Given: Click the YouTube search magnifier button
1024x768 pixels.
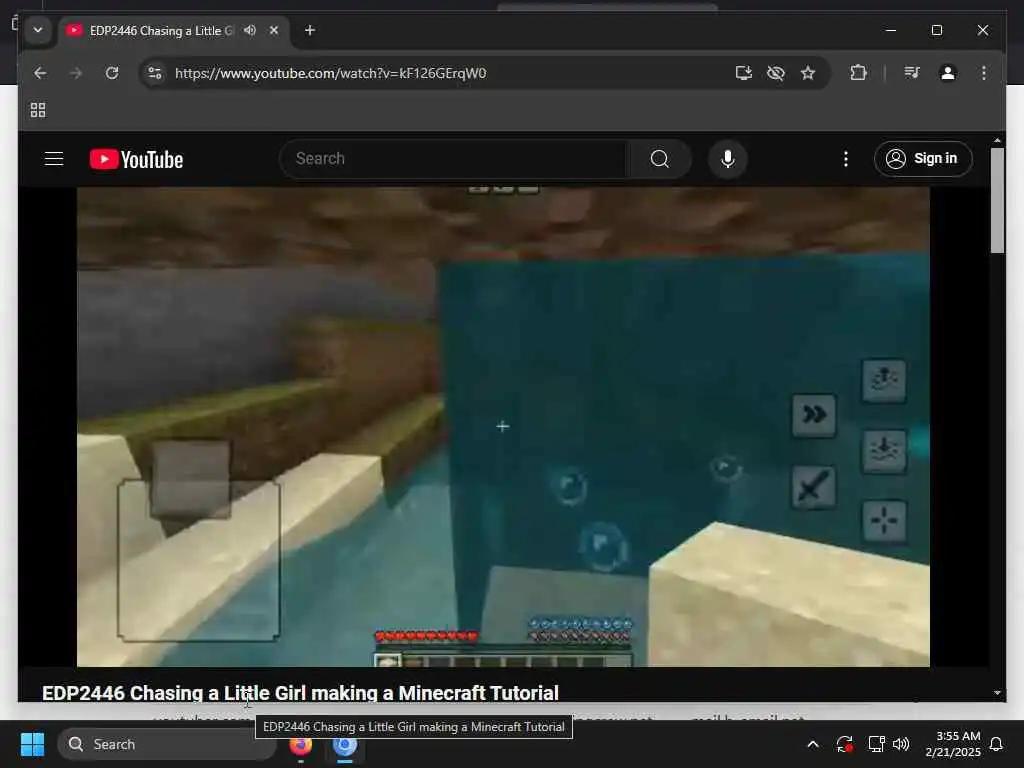Looking at the screenshot, I should click(660, 159).
